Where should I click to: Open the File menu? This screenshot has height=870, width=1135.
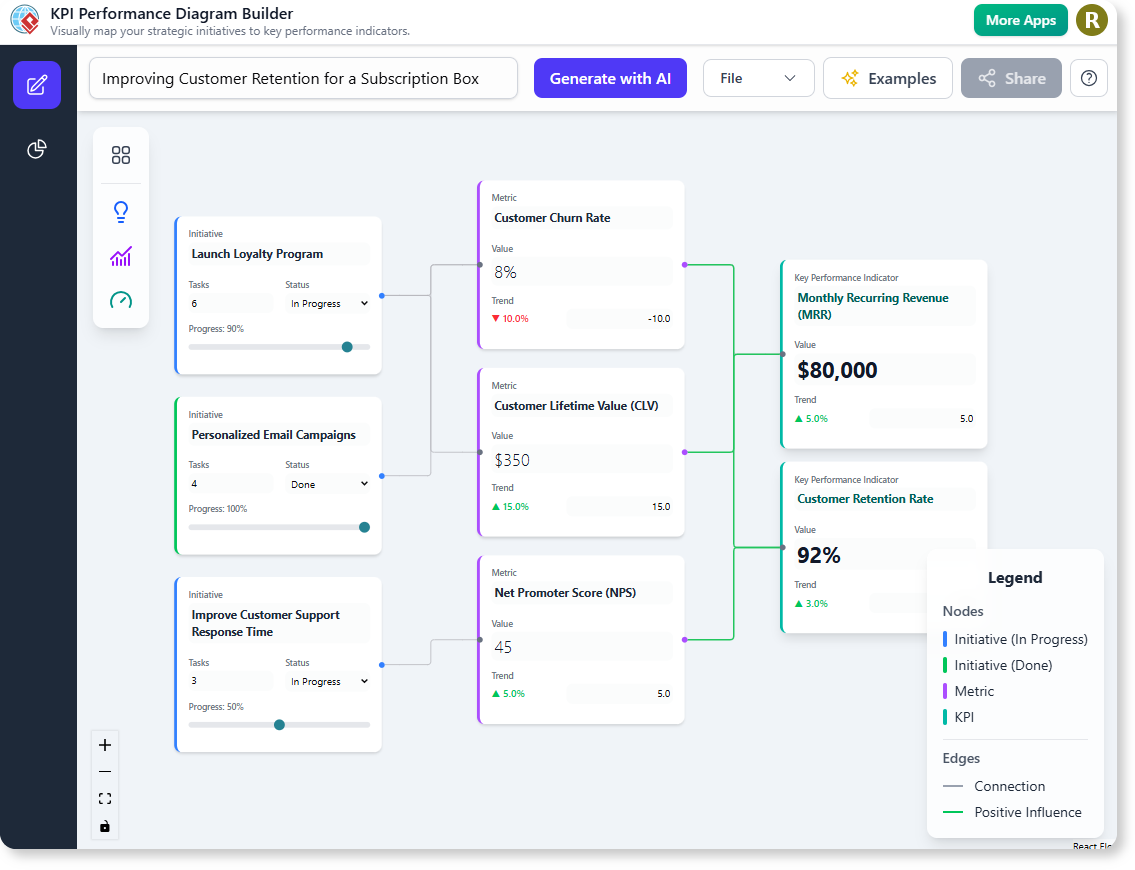[758, 77]
